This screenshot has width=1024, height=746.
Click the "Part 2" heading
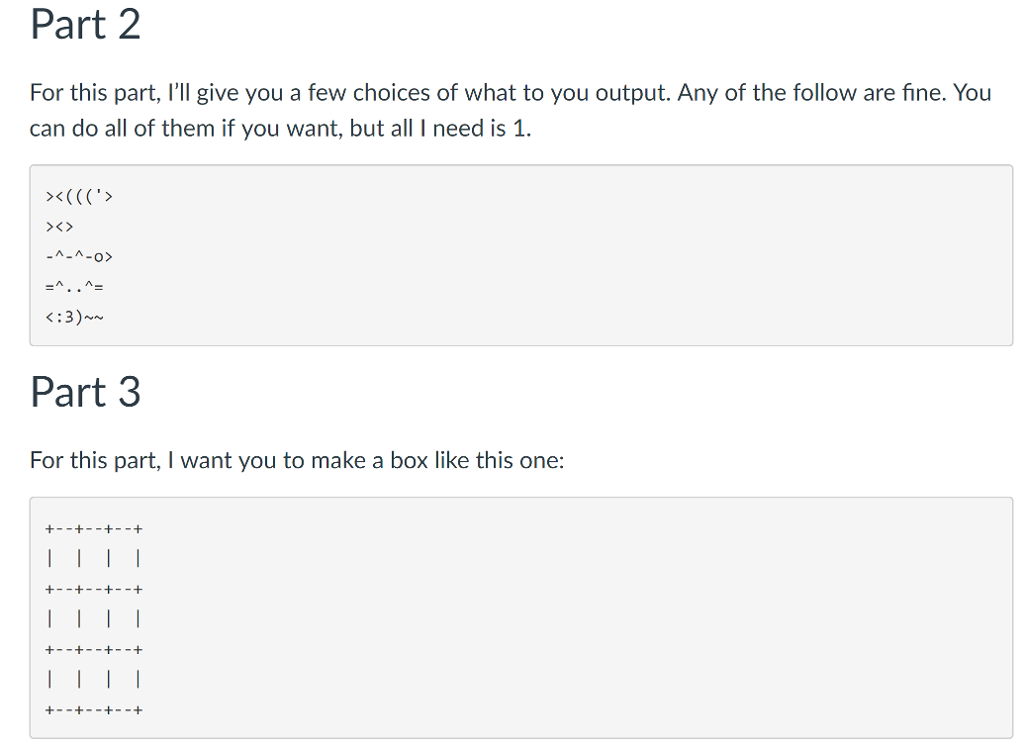click(85, 25)
